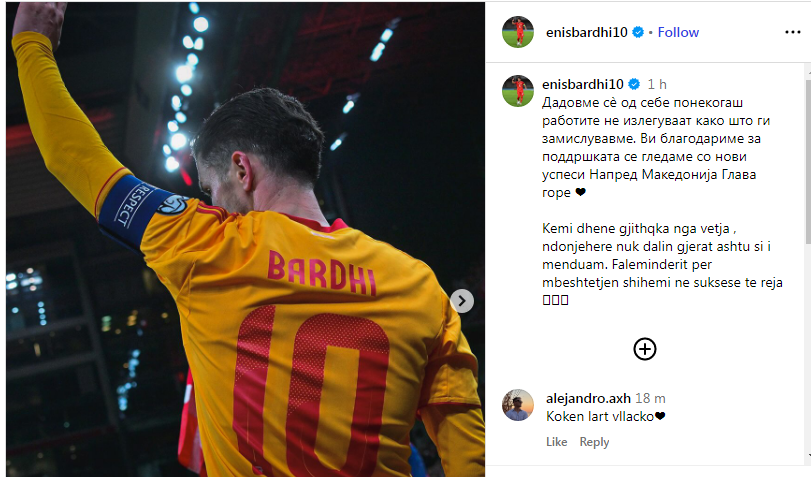Click the scrollbar up arrow in comments
811x477 pixels.
[x=808, y=72]
